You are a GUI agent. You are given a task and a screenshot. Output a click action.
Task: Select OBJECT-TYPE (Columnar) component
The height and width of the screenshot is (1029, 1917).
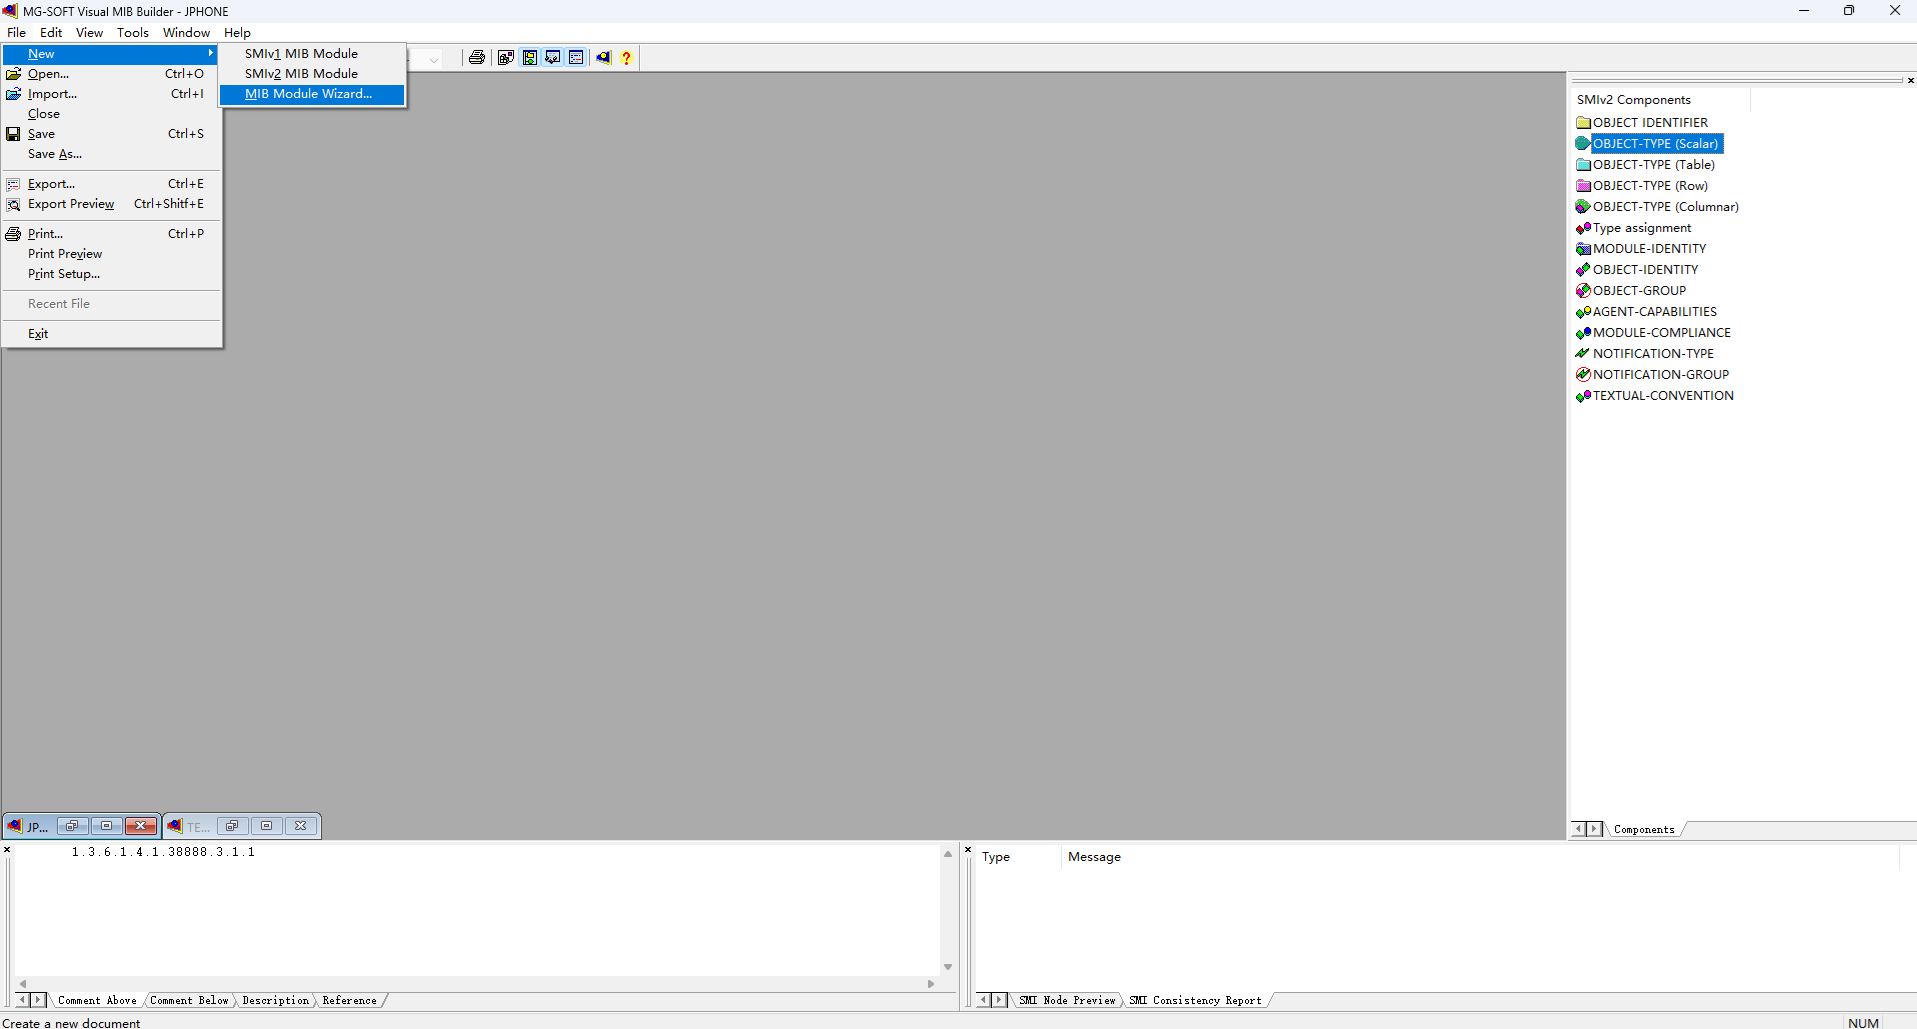click(x=1658, y=207)
